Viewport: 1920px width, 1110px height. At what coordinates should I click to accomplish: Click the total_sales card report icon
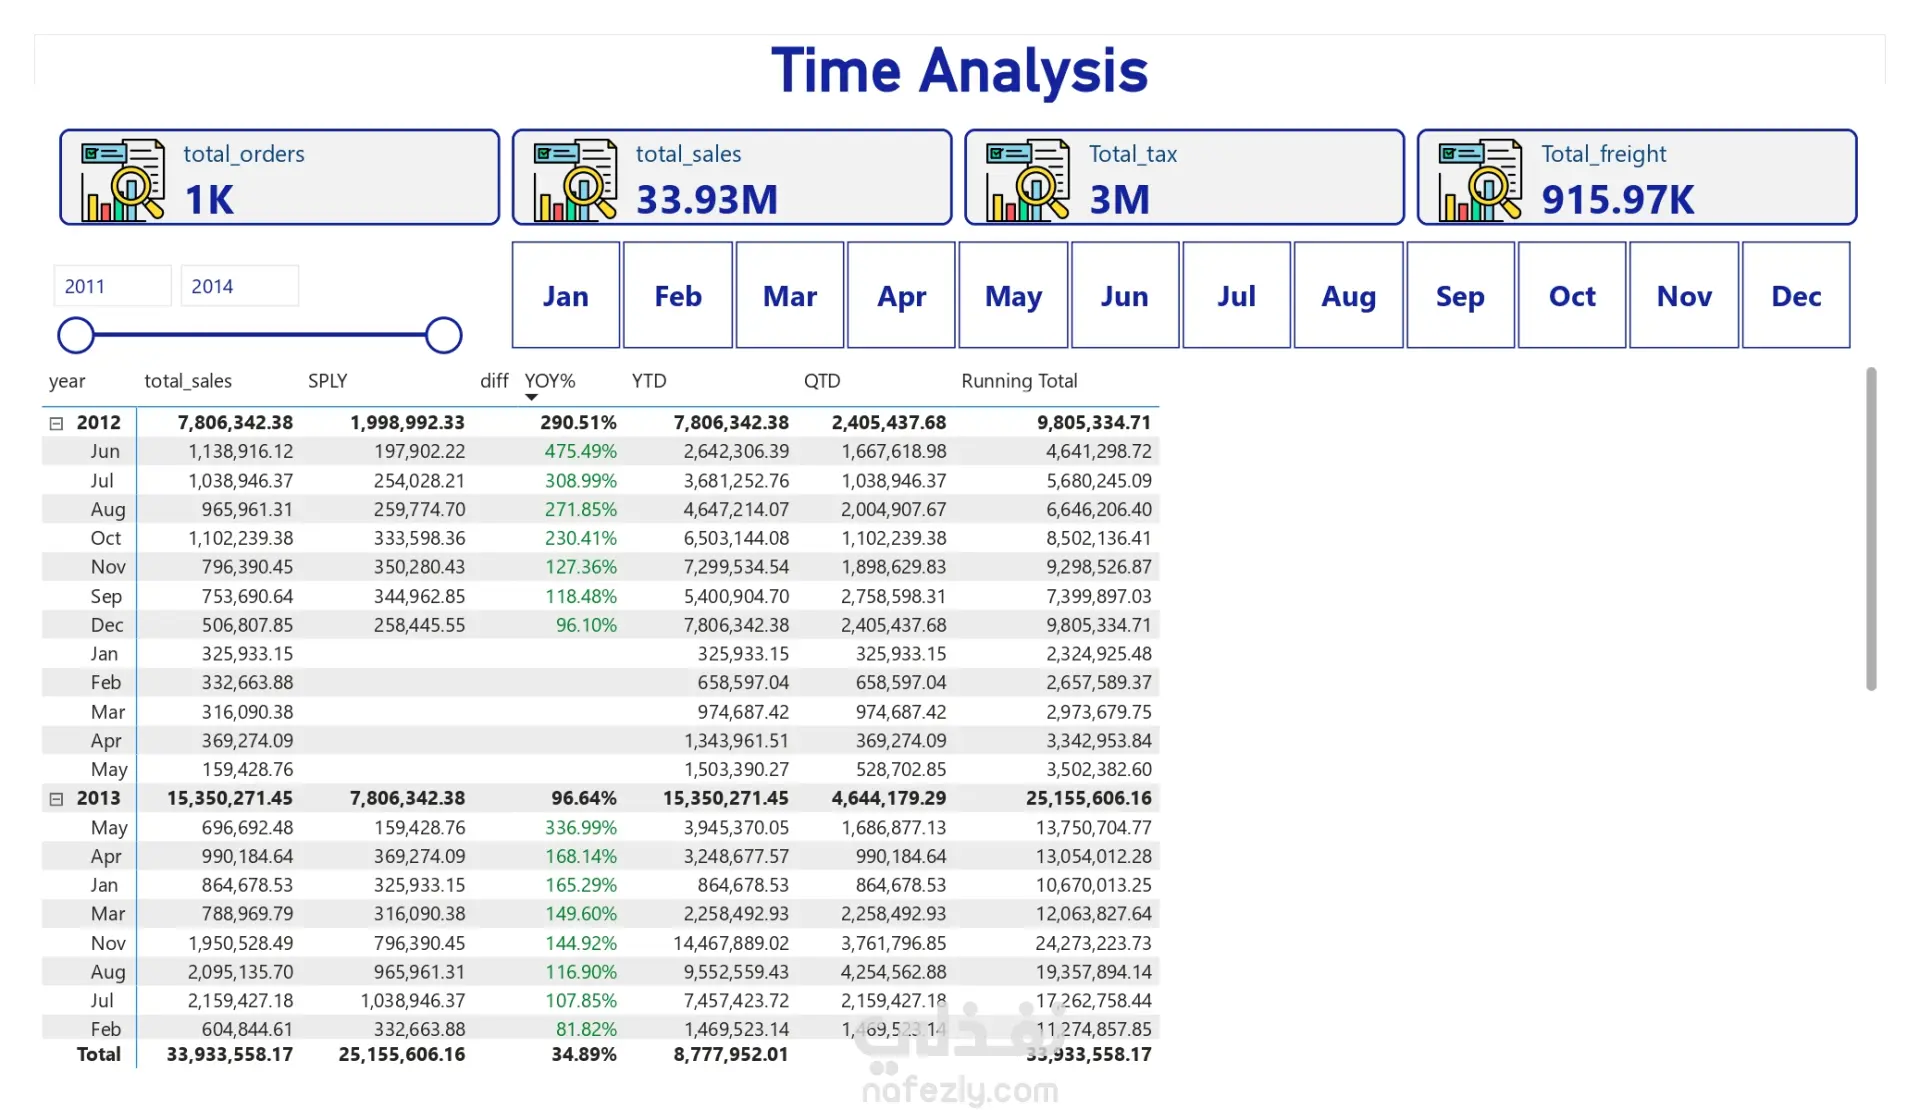click(x=574, y=180)
